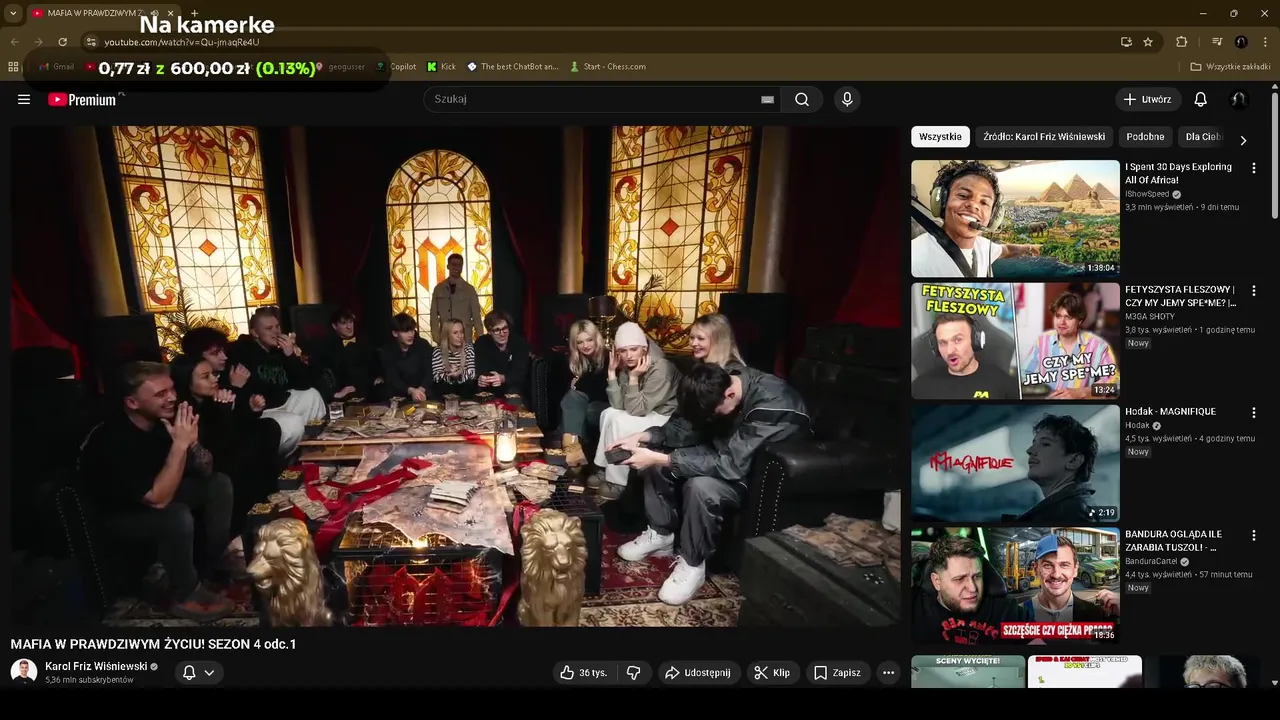Open Chrome three-dot menu
1280x720 pixels.
coord(1265,42)
